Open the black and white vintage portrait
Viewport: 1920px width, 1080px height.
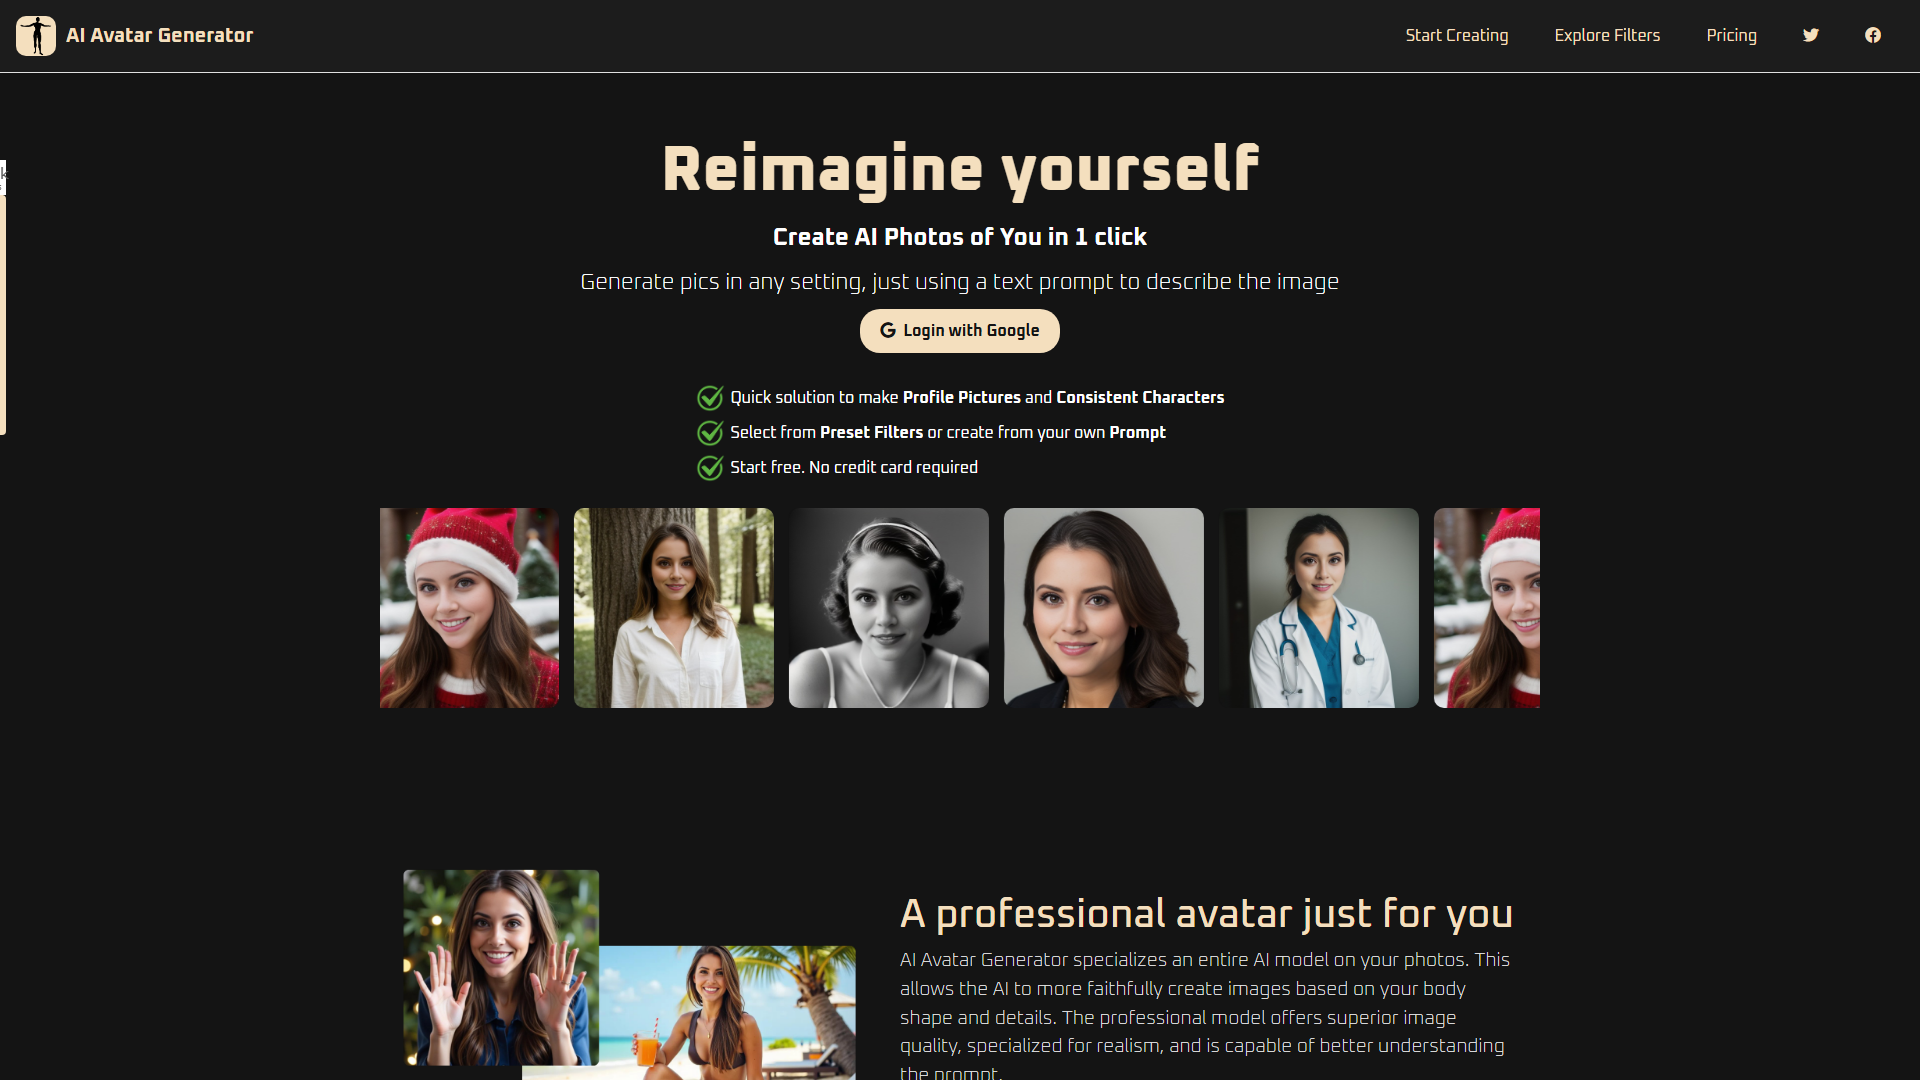(x=888, y=608)
